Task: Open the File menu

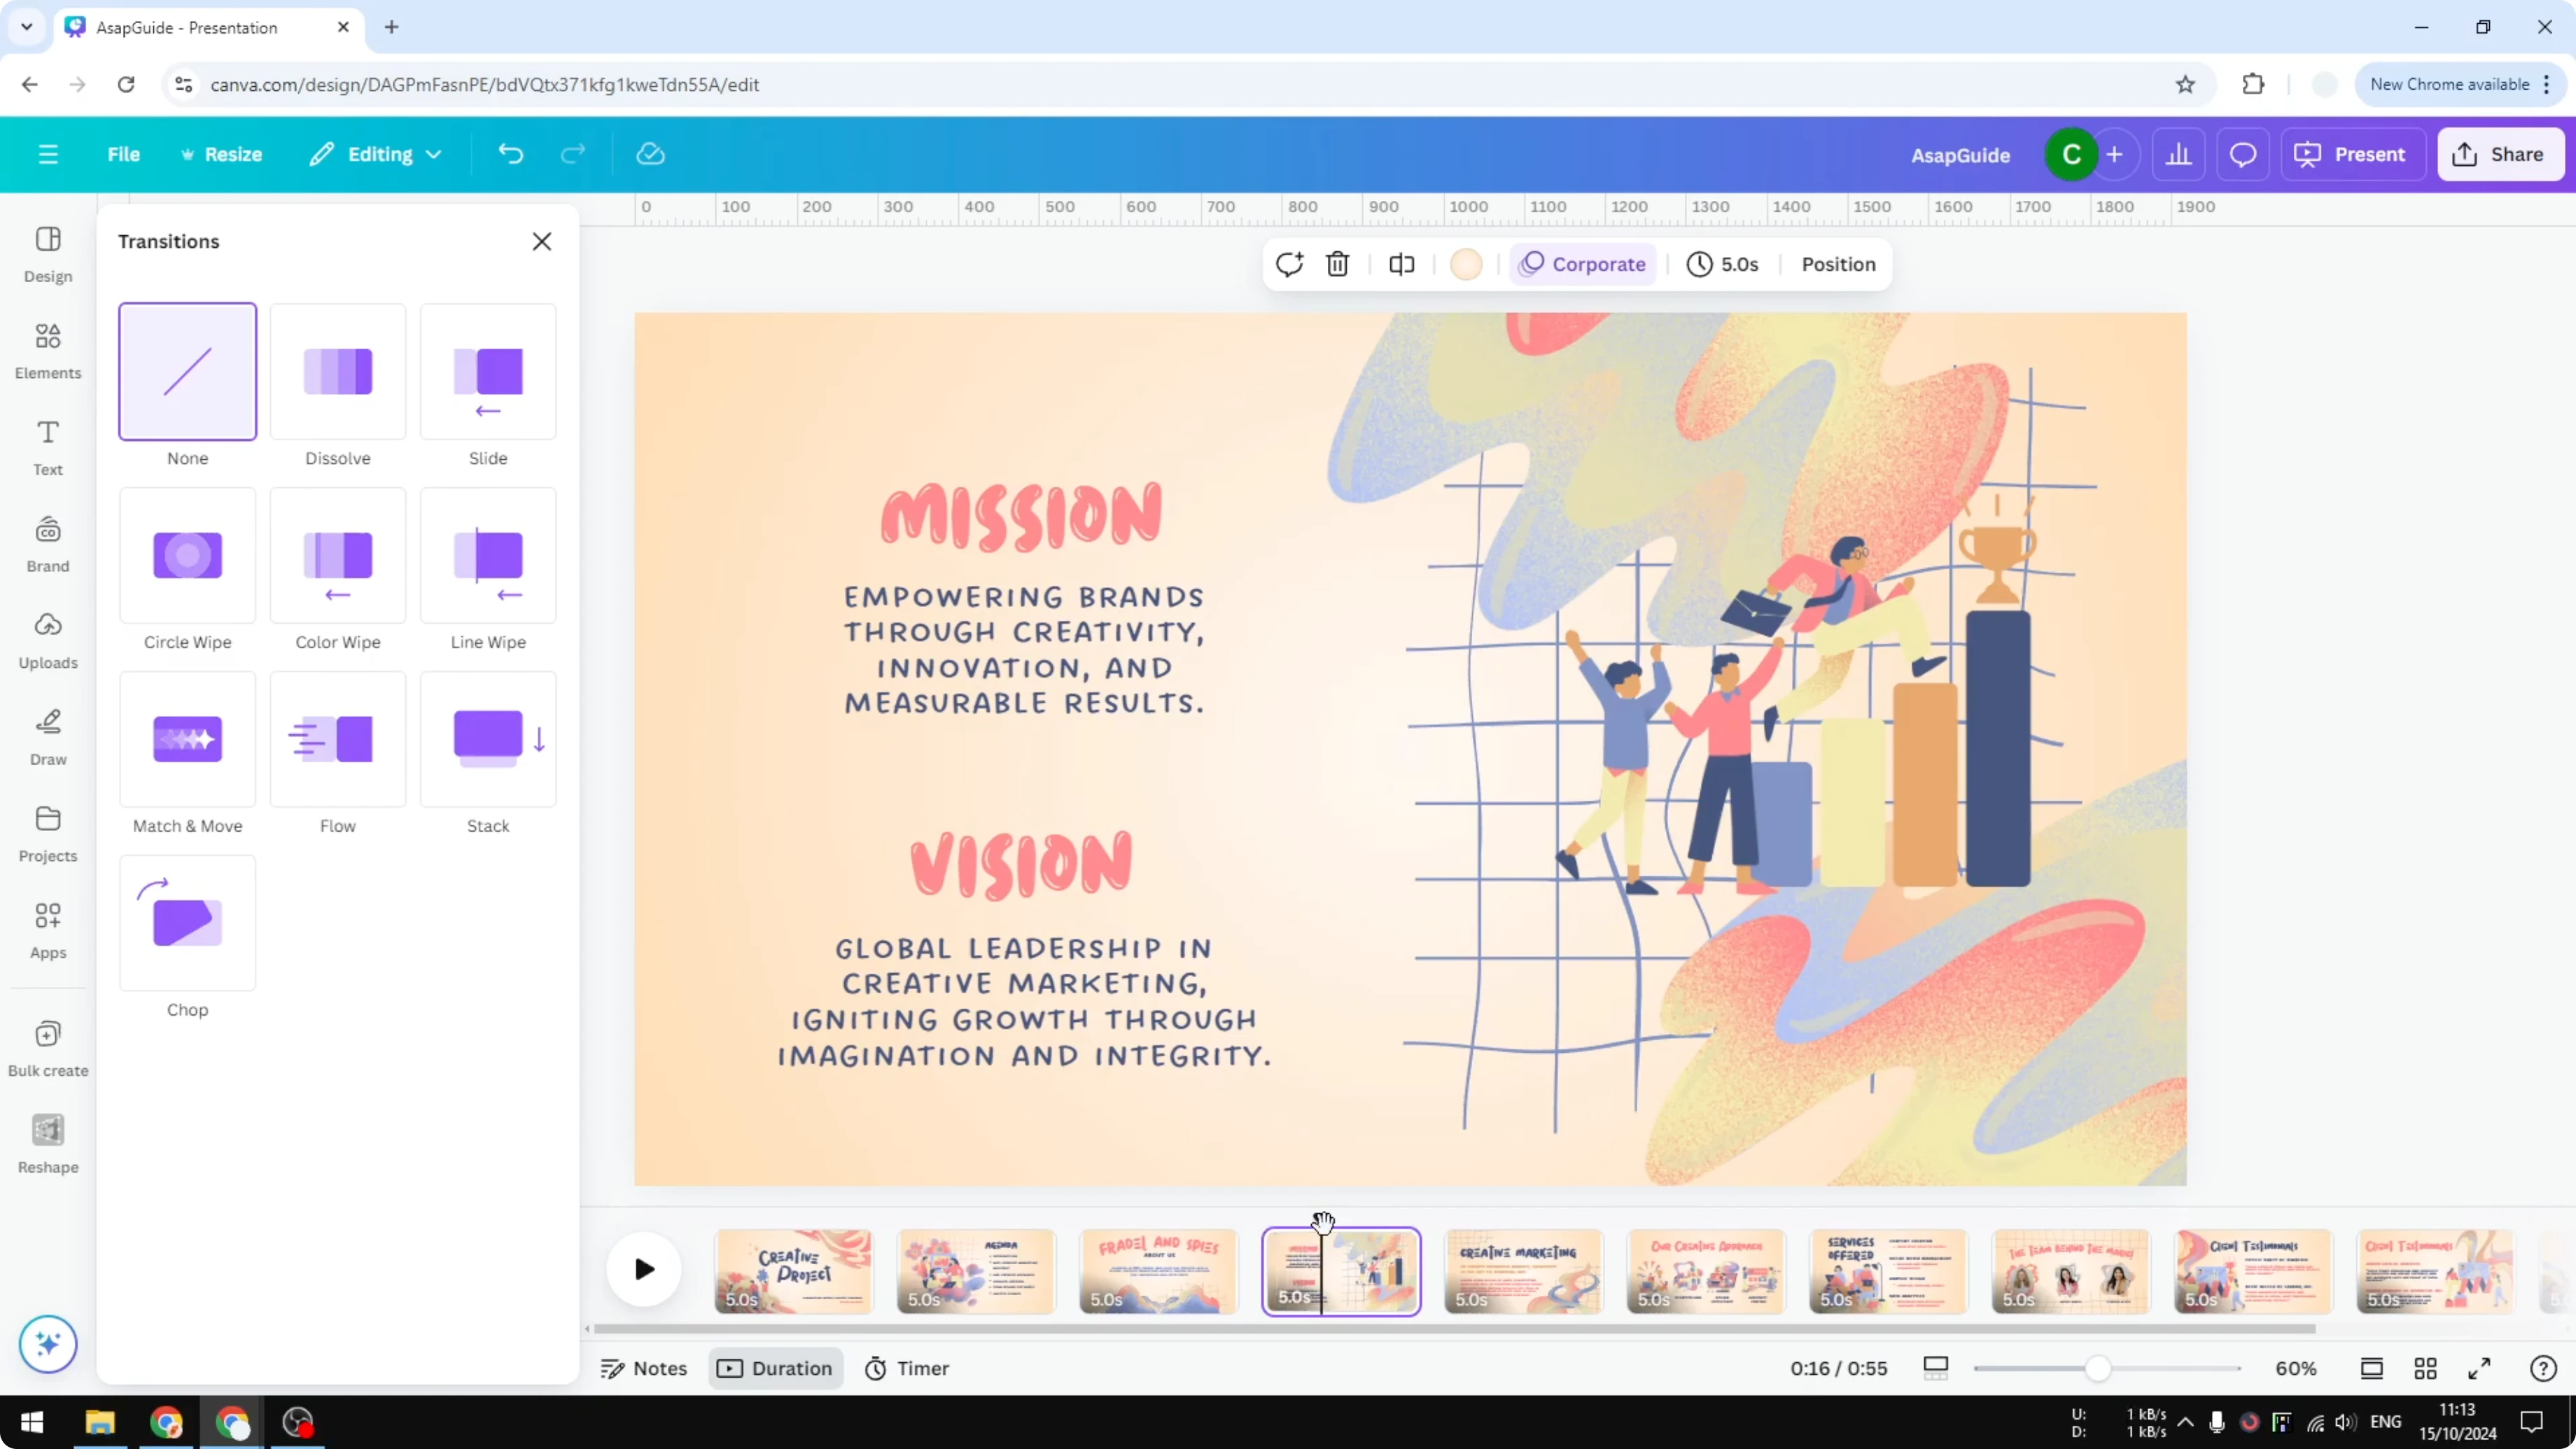Action: point(124,154)
